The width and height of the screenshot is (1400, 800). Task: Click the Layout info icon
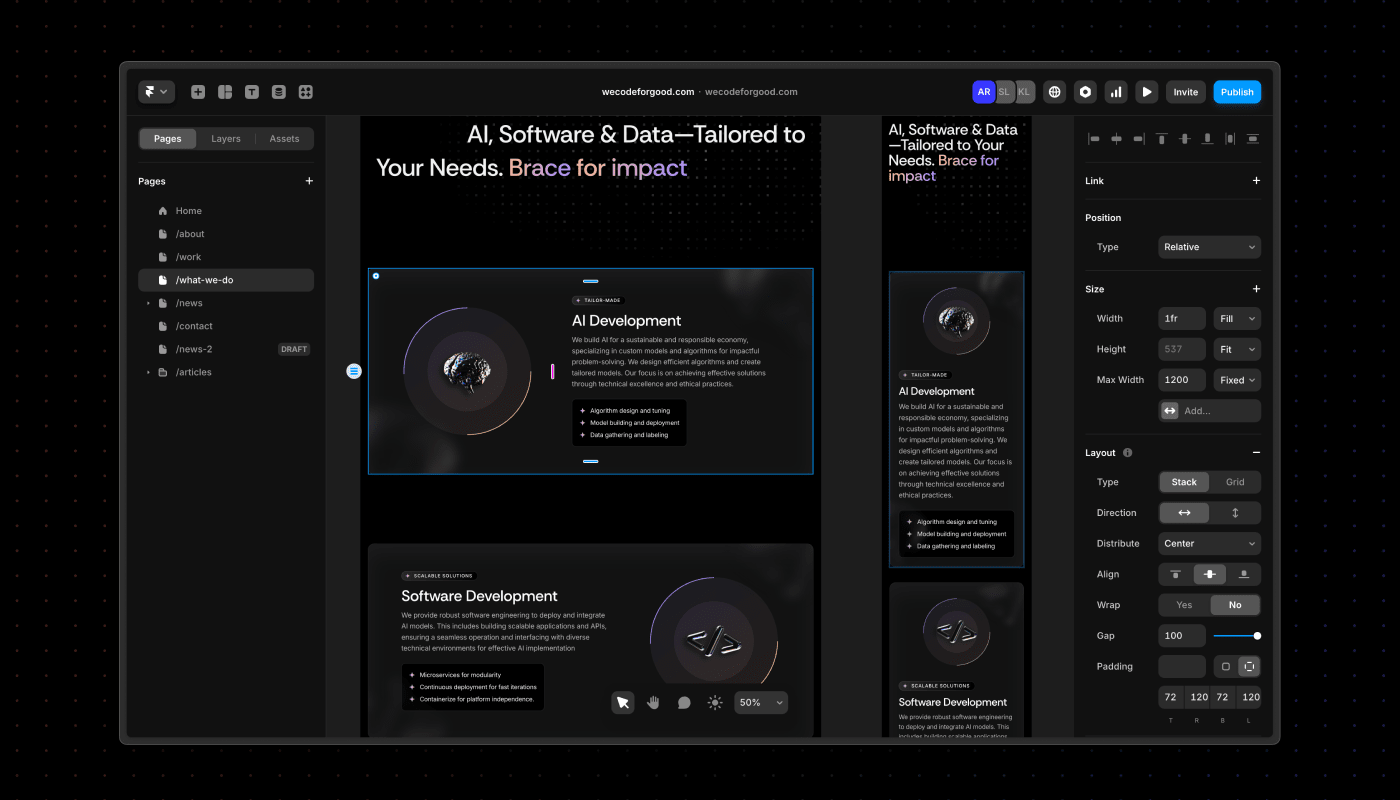[x=1128, y=453]
